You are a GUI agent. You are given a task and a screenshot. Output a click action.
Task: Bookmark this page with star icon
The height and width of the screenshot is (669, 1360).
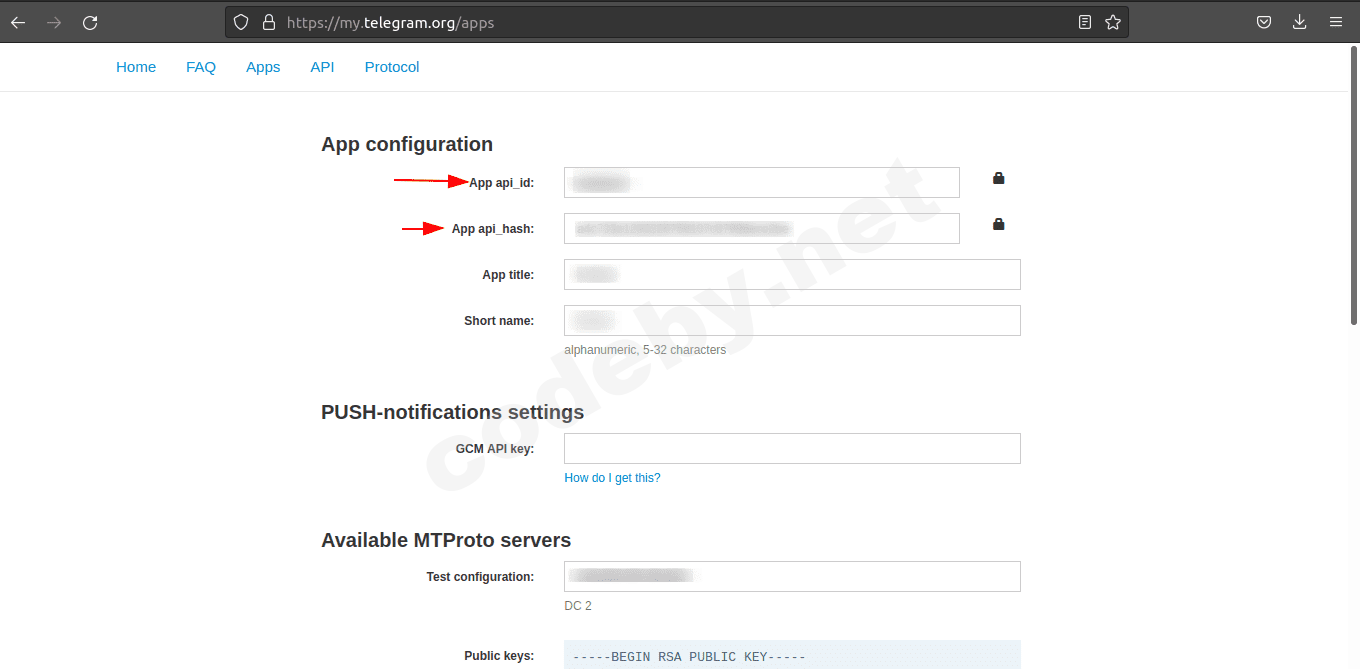click(1113, 22)
